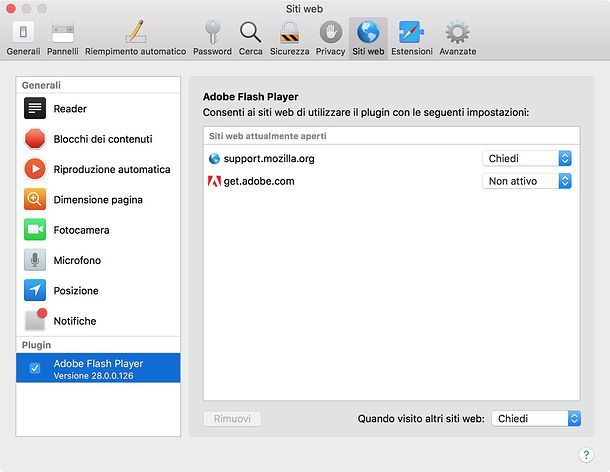Click the Fotocamera camera icon
This screenshot has height=472, width=610.
[35, 230]
